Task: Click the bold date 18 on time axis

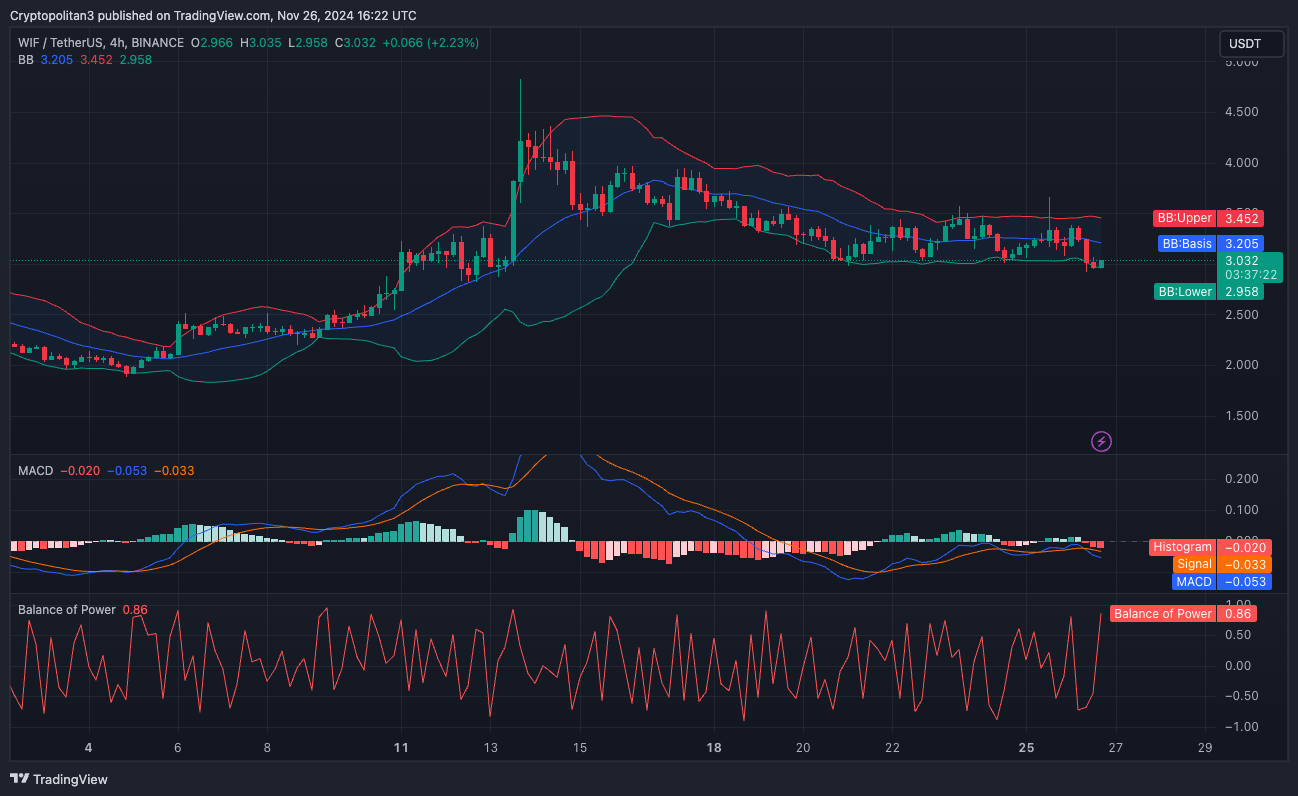Action: tap(714, 747)
